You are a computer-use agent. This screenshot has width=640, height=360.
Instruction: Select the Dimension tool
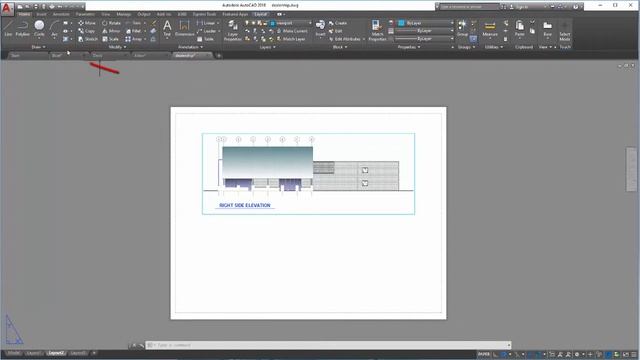tap(184, 29)
